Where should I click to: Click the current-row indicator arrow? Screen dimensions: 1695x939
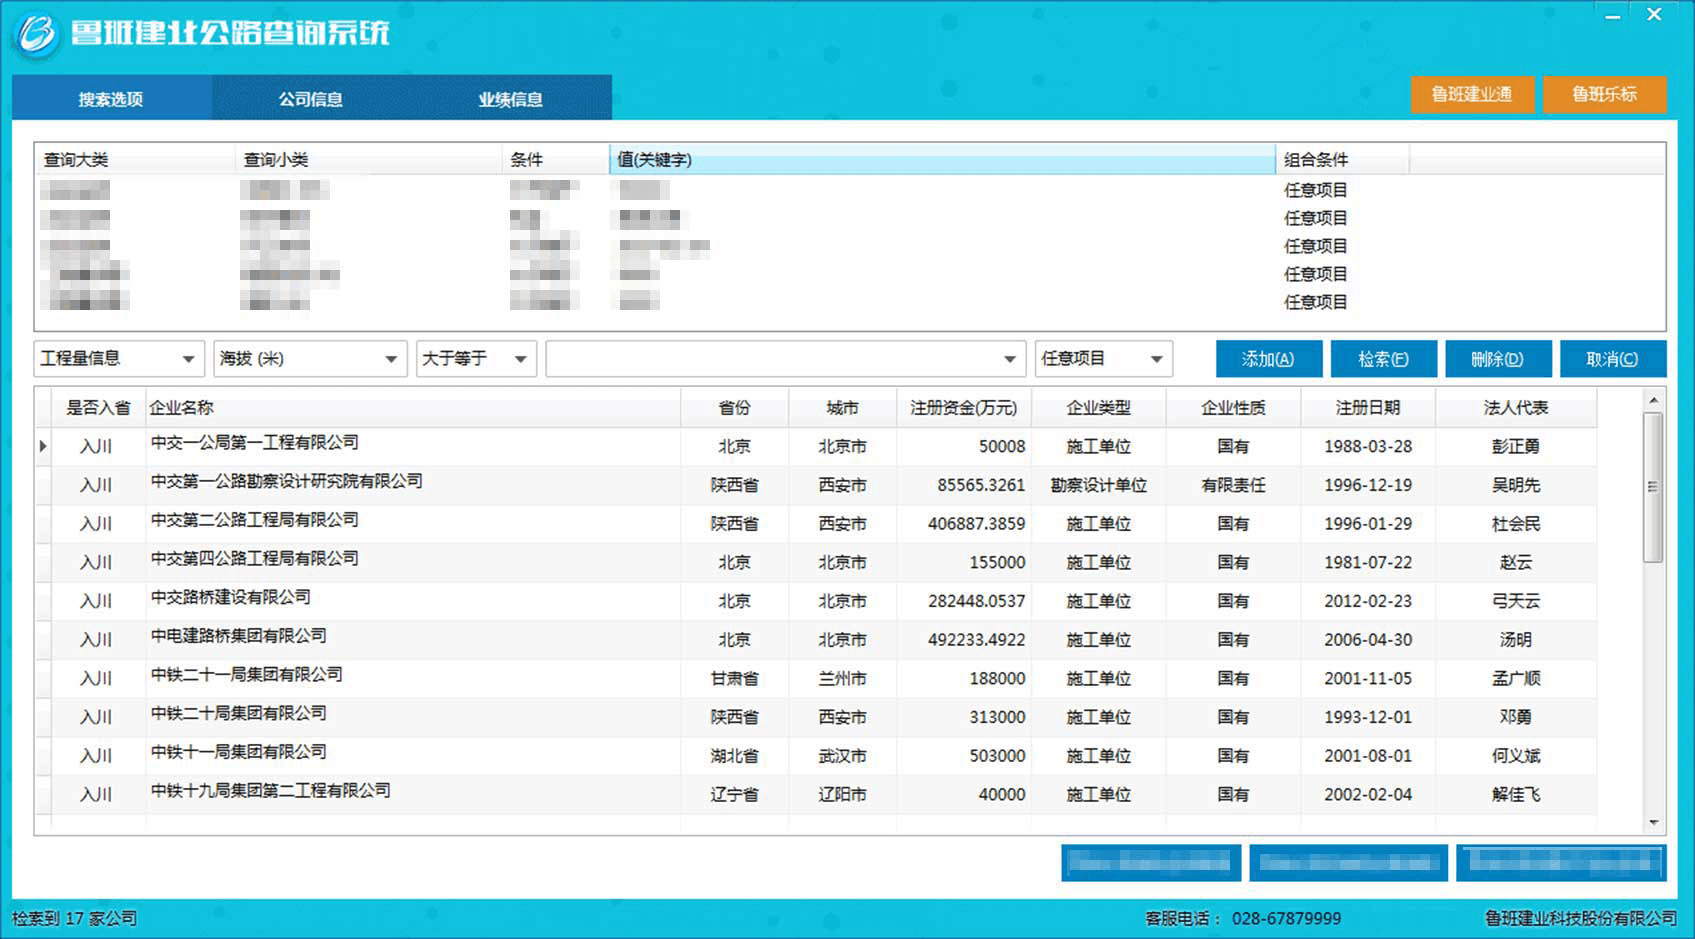pyautogui.click(x=43, y=446)
